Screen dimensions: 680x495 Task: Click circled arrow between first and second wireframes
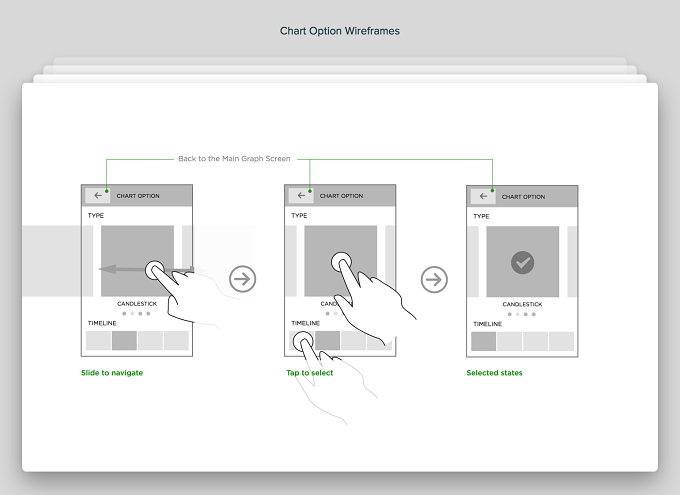(x=242, y=279)
